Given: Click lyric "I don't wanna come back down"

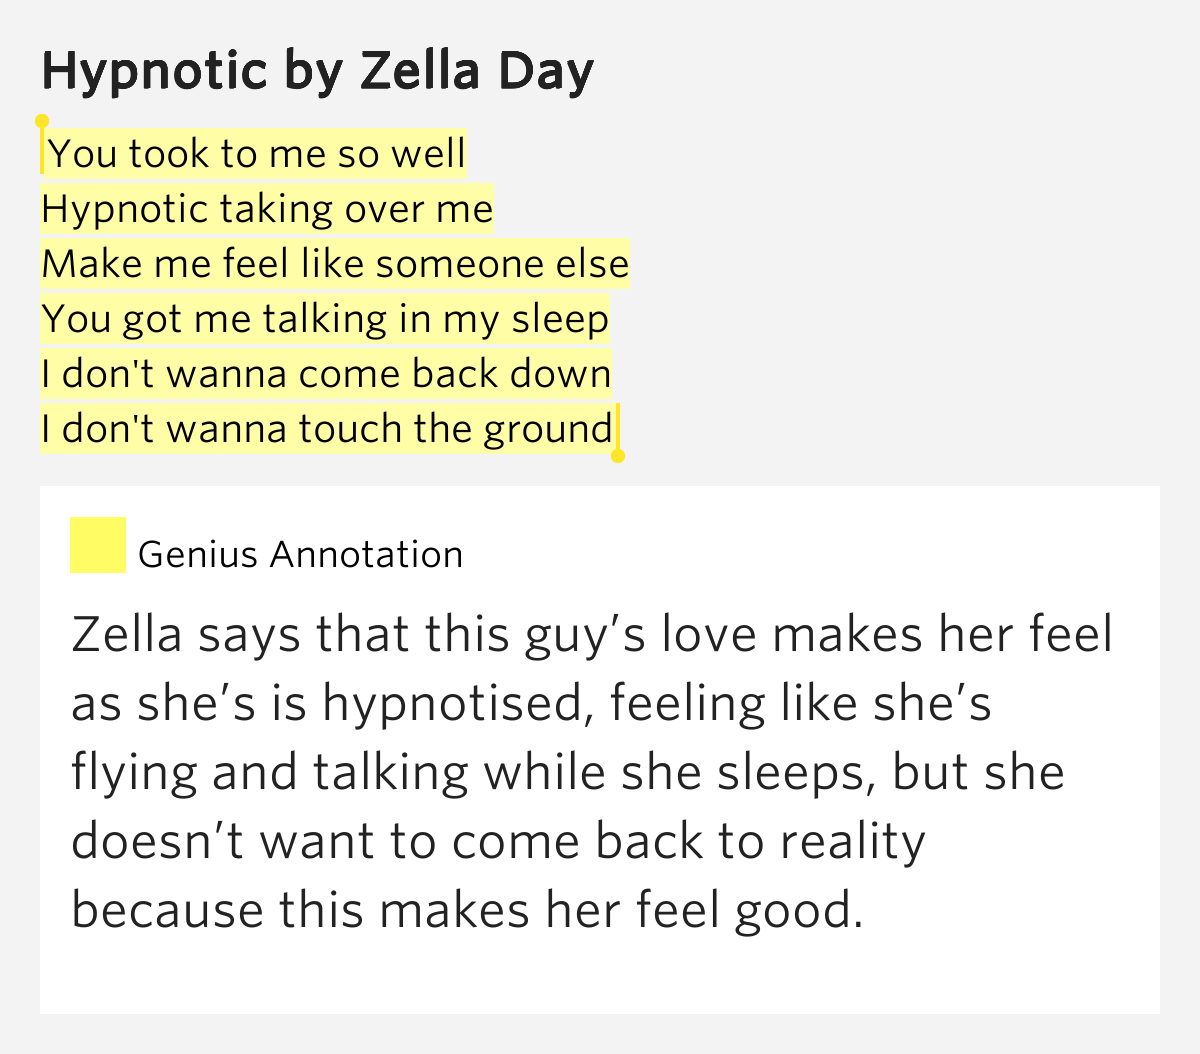Looking at the screenshot, I should click(x=326, y=374).
